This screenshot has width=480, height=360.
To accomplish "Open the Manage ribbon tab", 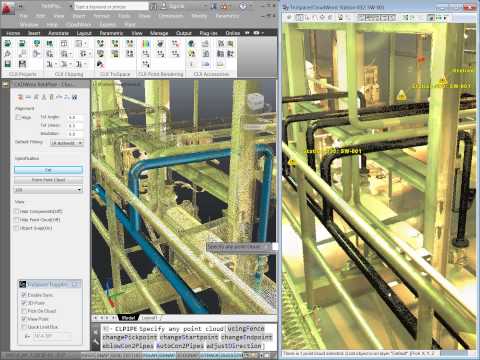I will [x=159, y=33].
